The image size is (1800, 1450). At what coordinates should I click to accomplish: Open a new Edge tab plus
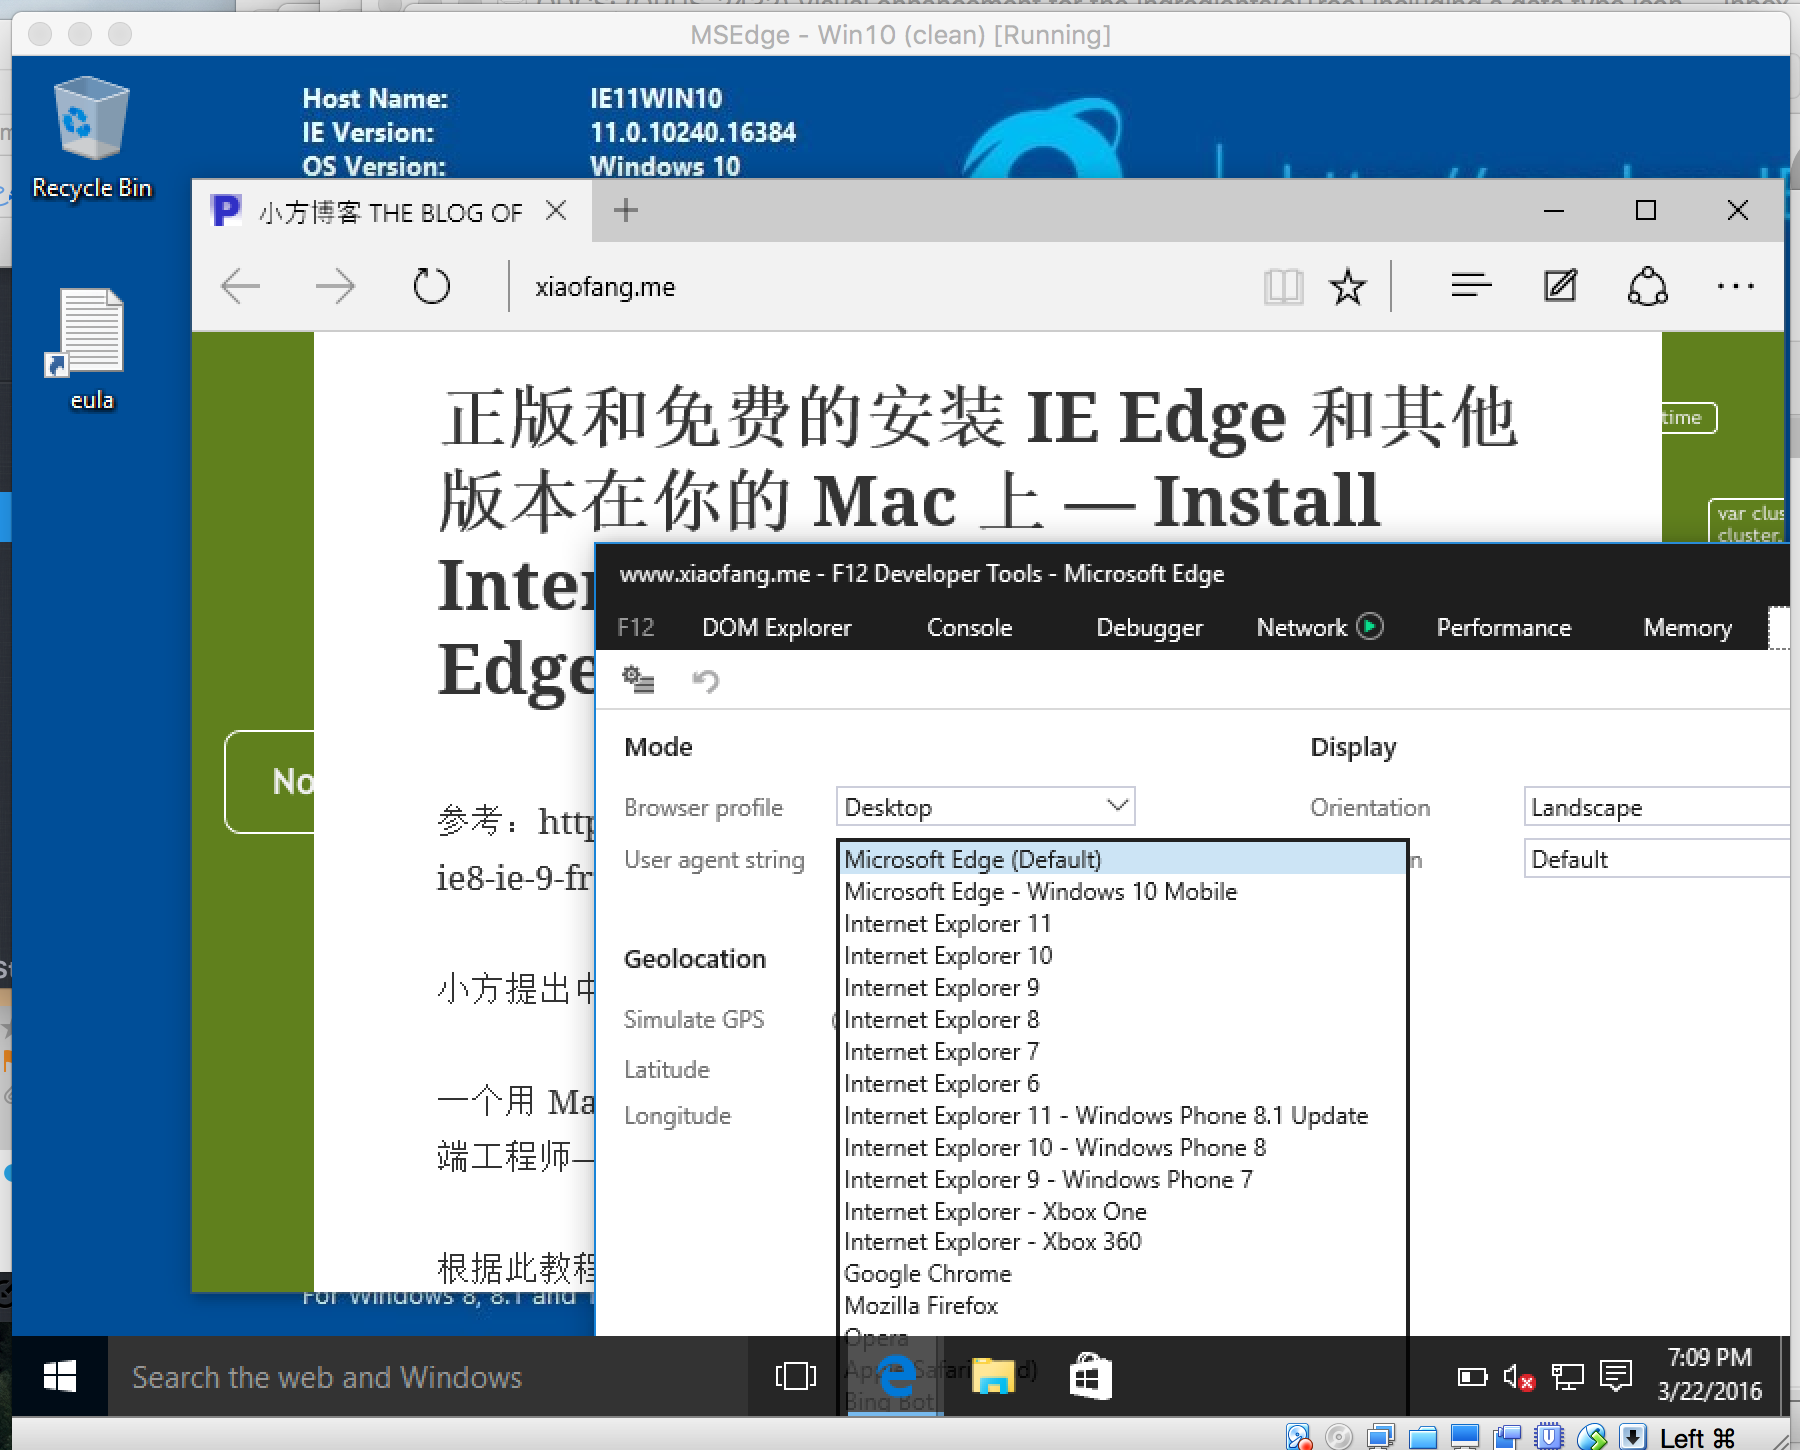pyautogui.click(x=626, y=210)
